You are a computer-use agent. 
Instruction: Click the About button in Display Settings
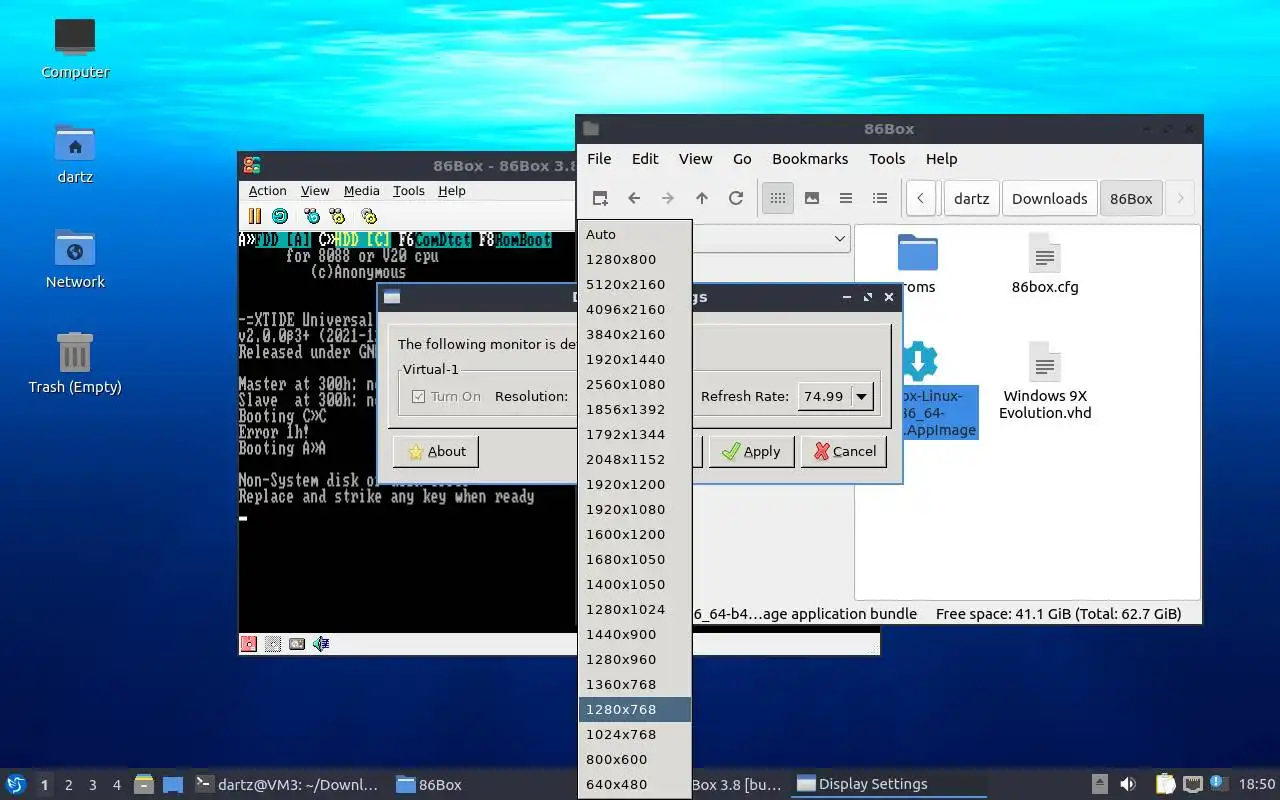click(x=436, y=451)
